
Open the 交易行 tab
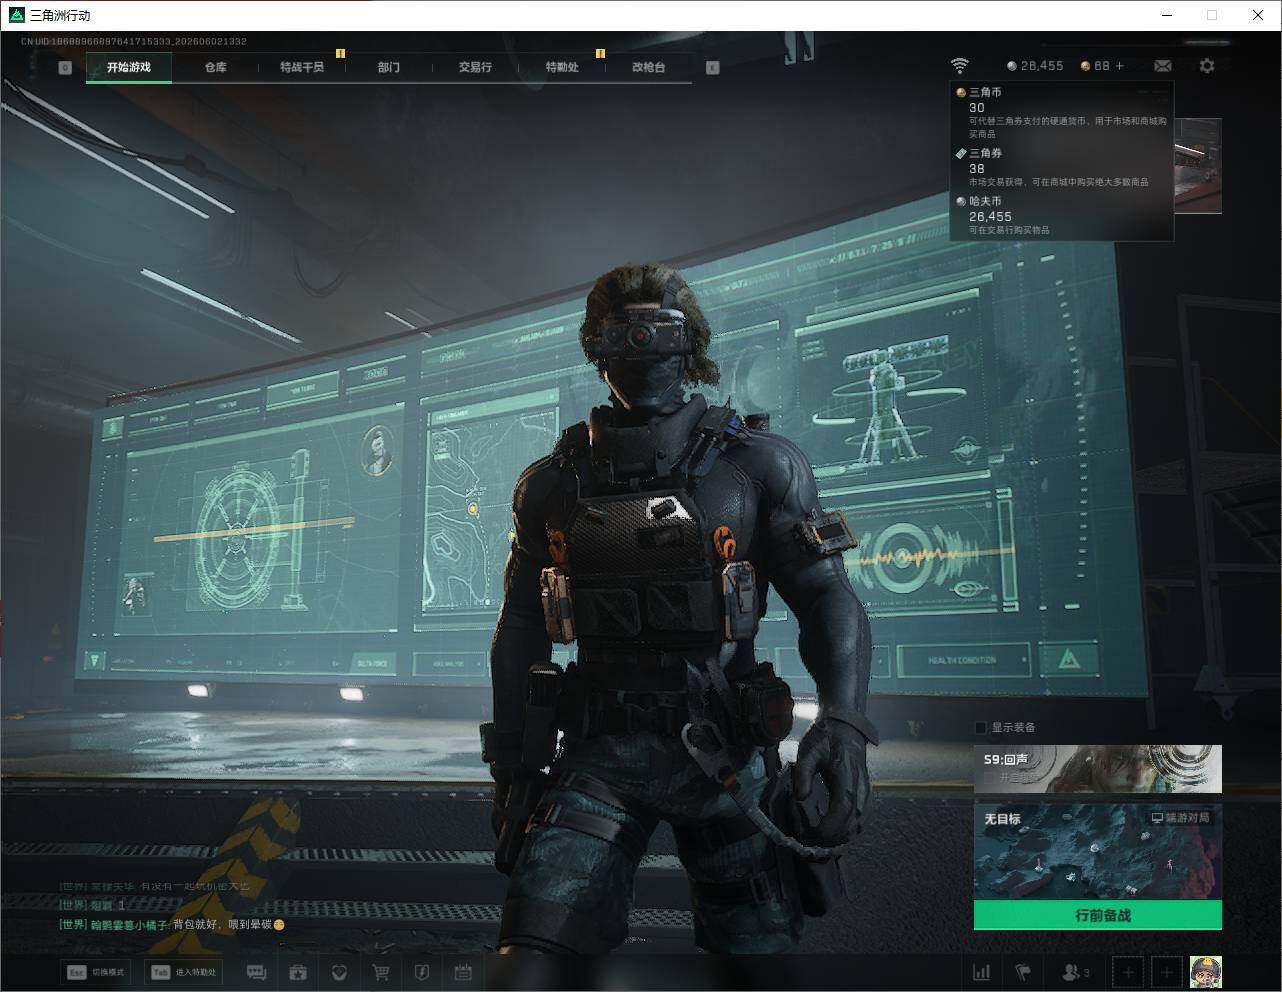click(x=475, y=67)
